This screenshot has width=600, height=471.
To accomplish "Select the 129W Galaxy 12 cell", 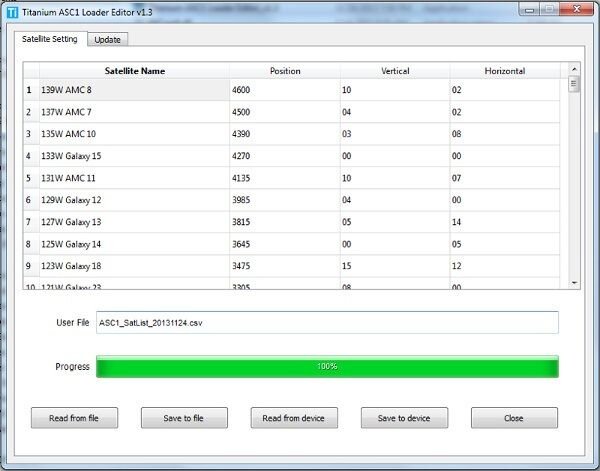I will coord(134,200).
